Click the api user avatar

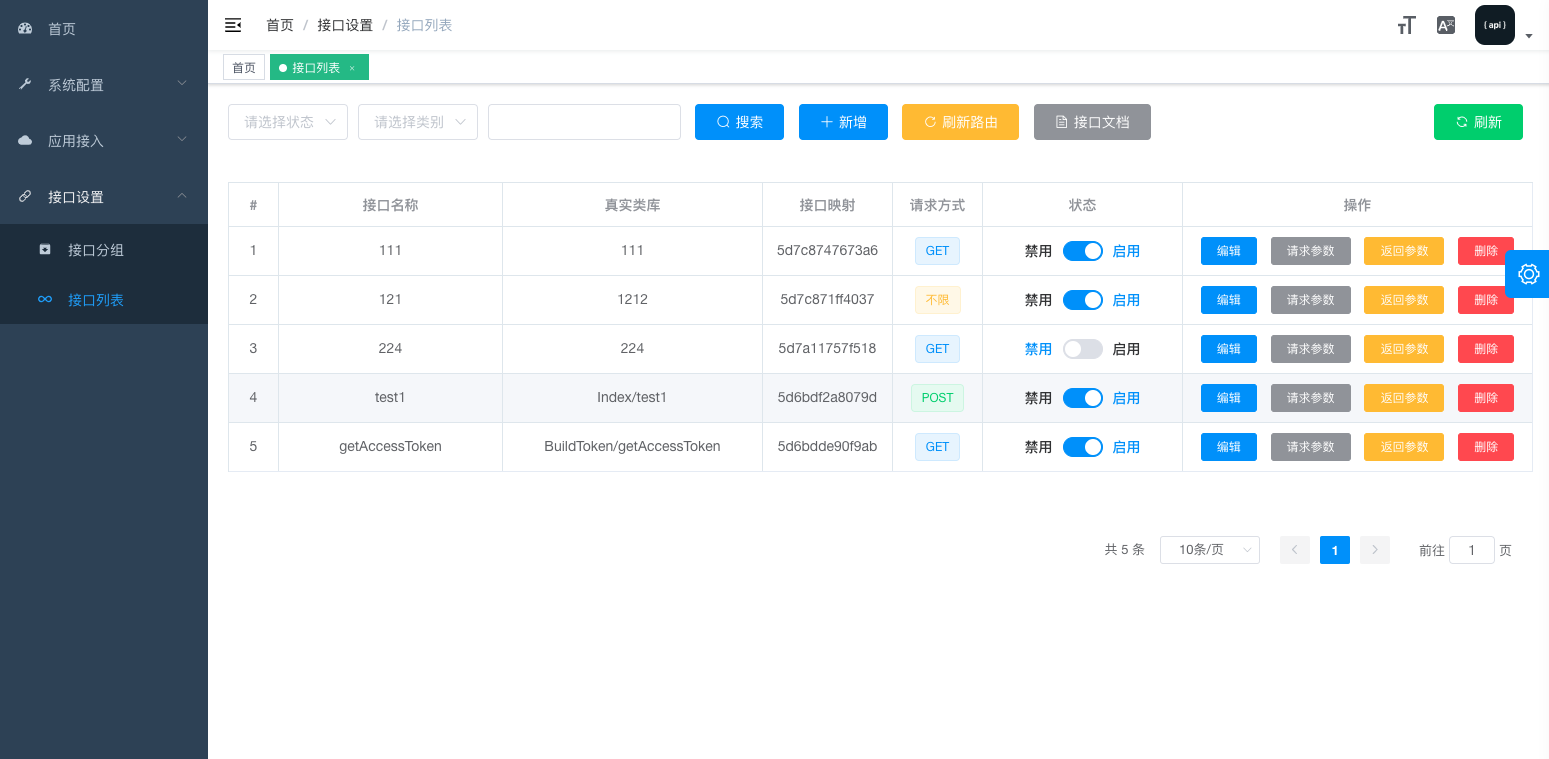[x=1495, y=25]
